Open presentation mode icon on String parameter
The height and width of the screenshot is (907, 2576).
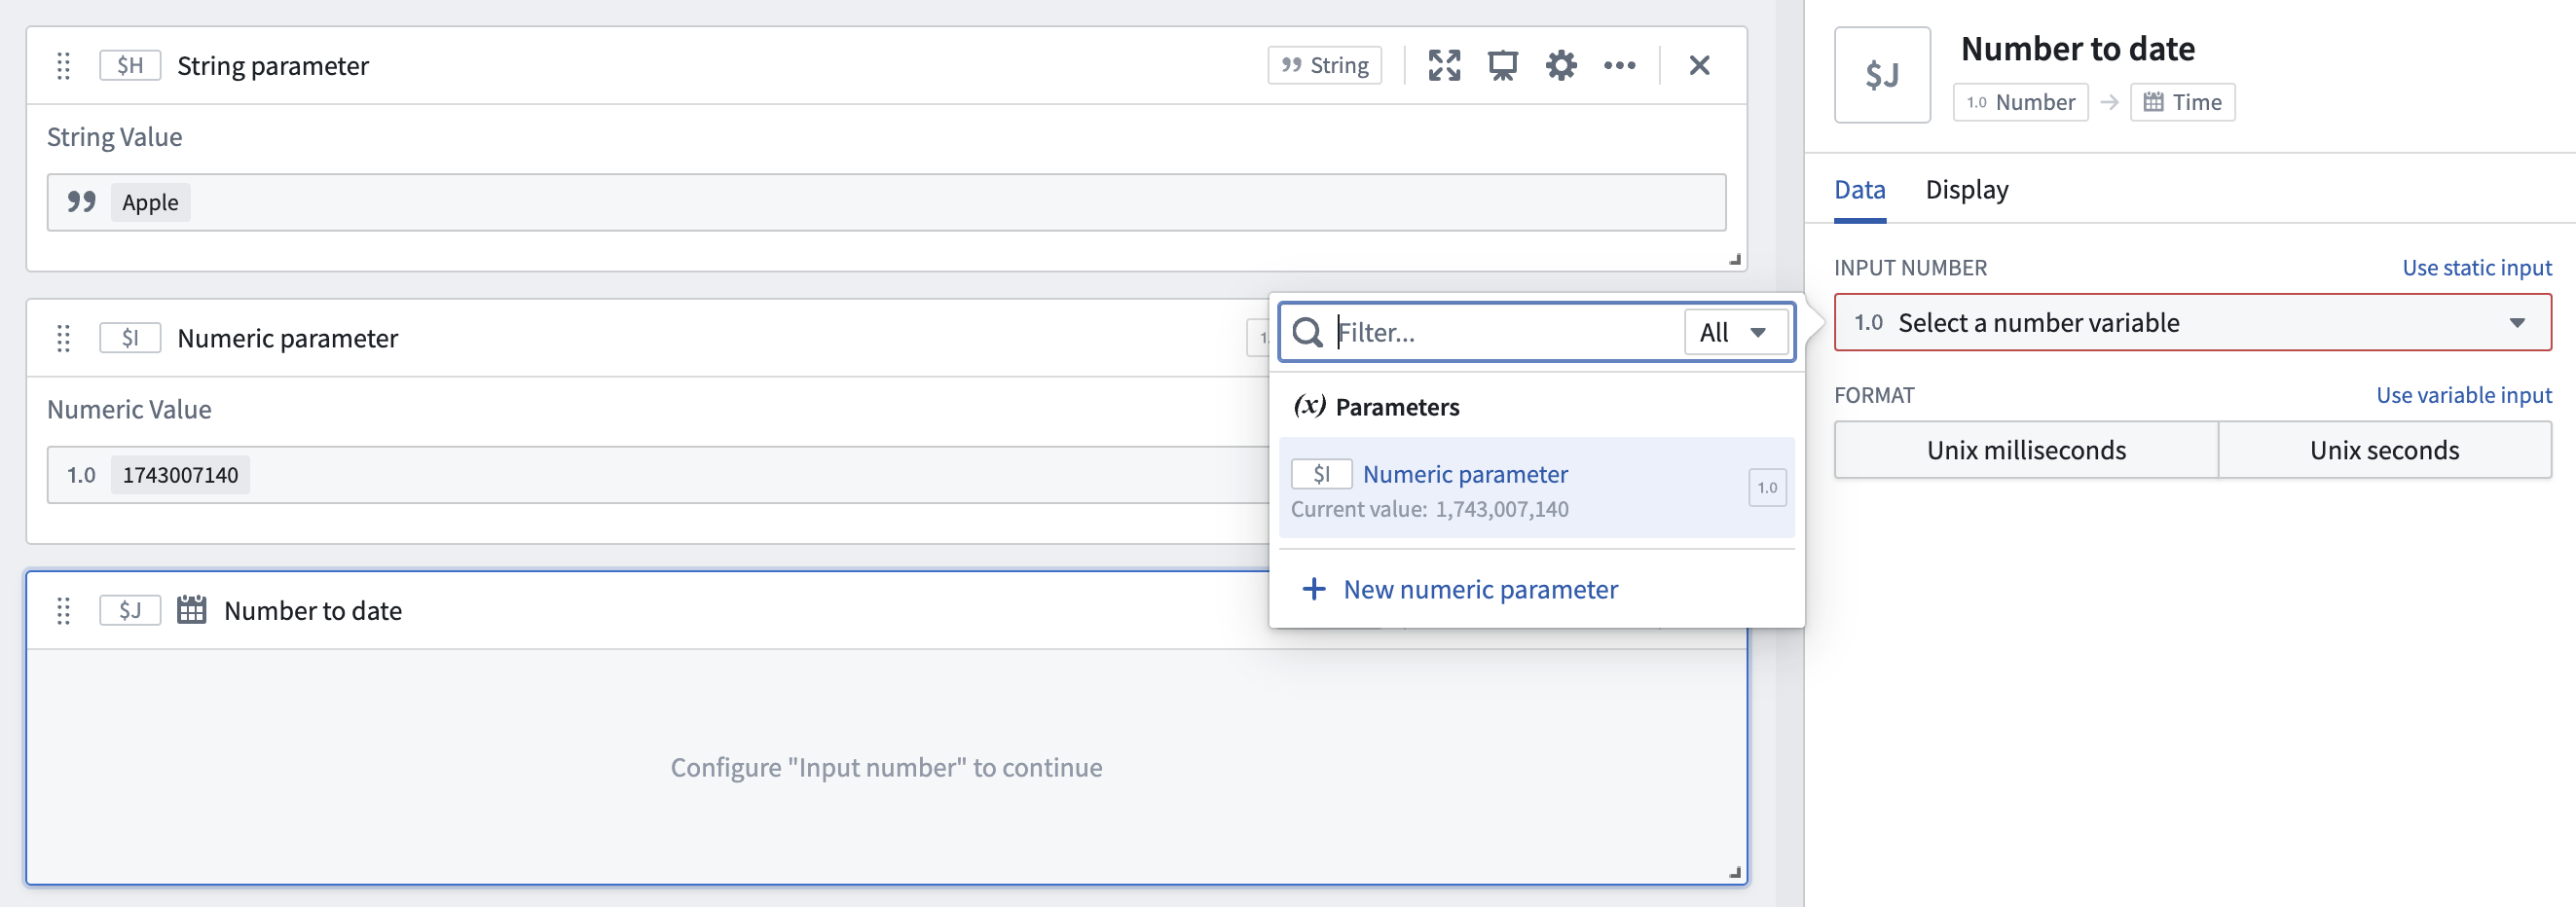tap(1502, 66)
